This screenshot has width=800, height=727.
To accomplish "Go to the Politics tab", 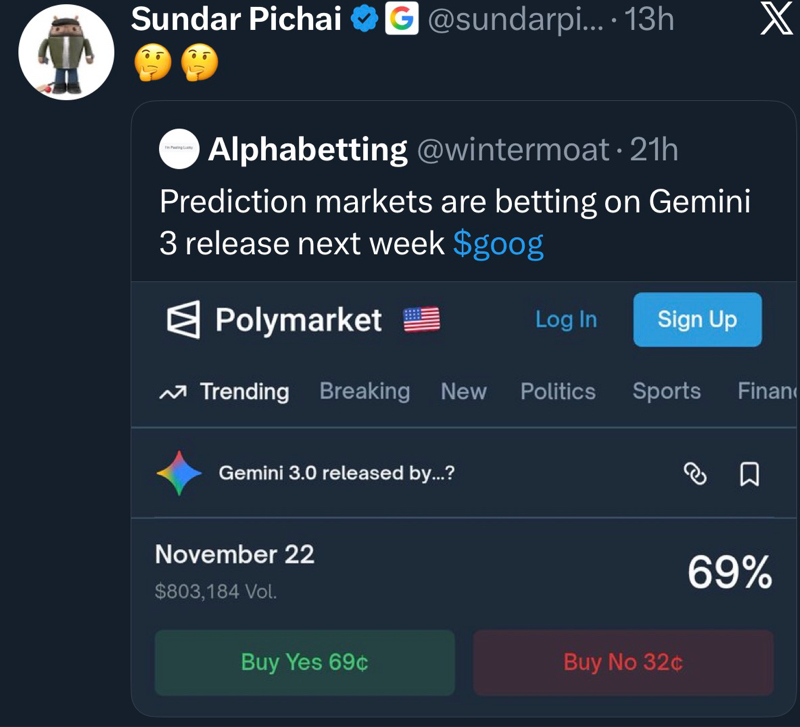I will point(557,391).
